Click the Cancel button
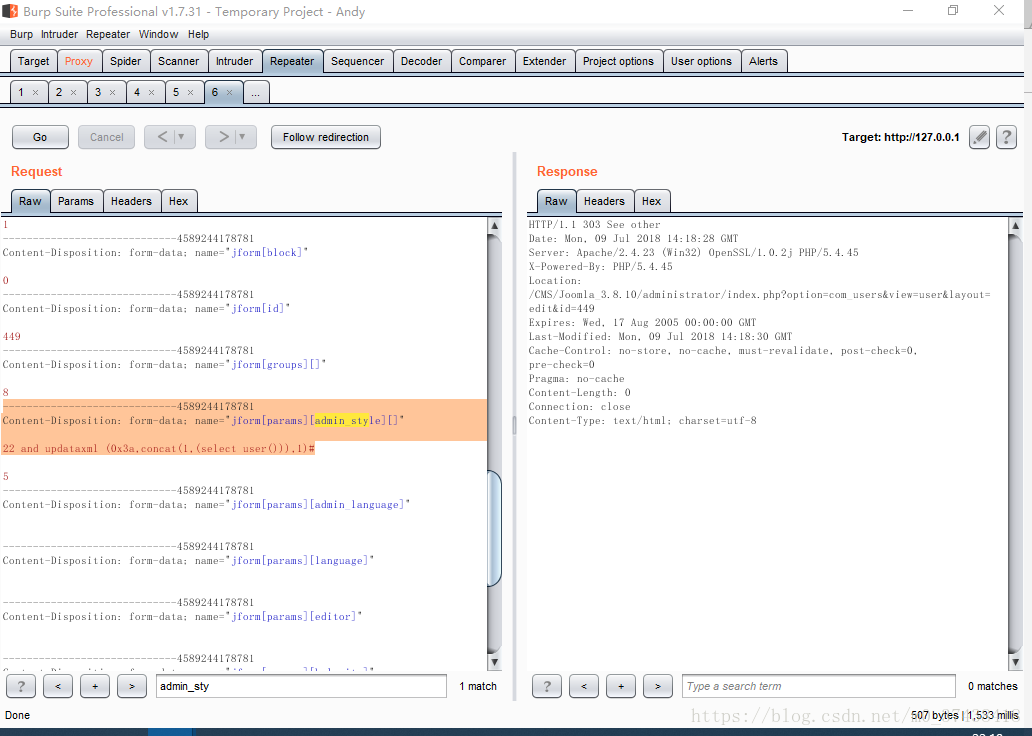Image resolution: width=1032 pixels, height=736 pixels. coord(107,137)
